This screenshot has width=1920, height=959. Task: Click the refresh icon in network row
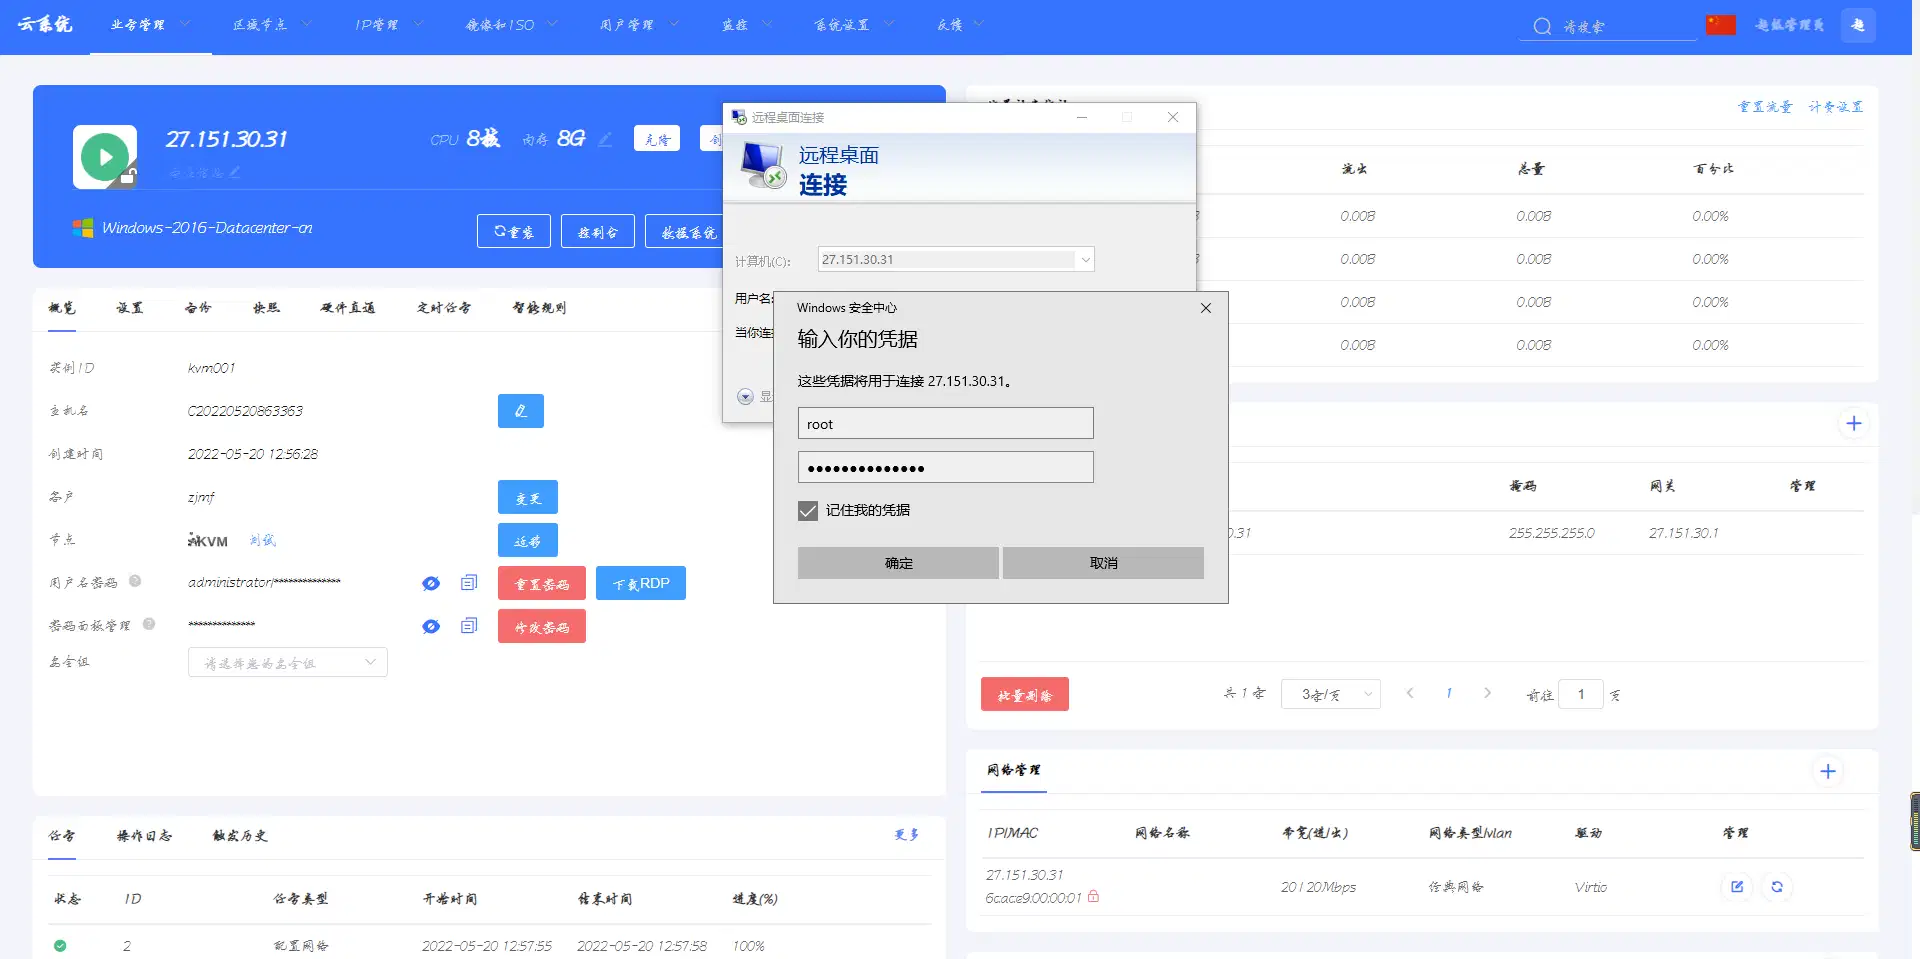pos(1777,887)
